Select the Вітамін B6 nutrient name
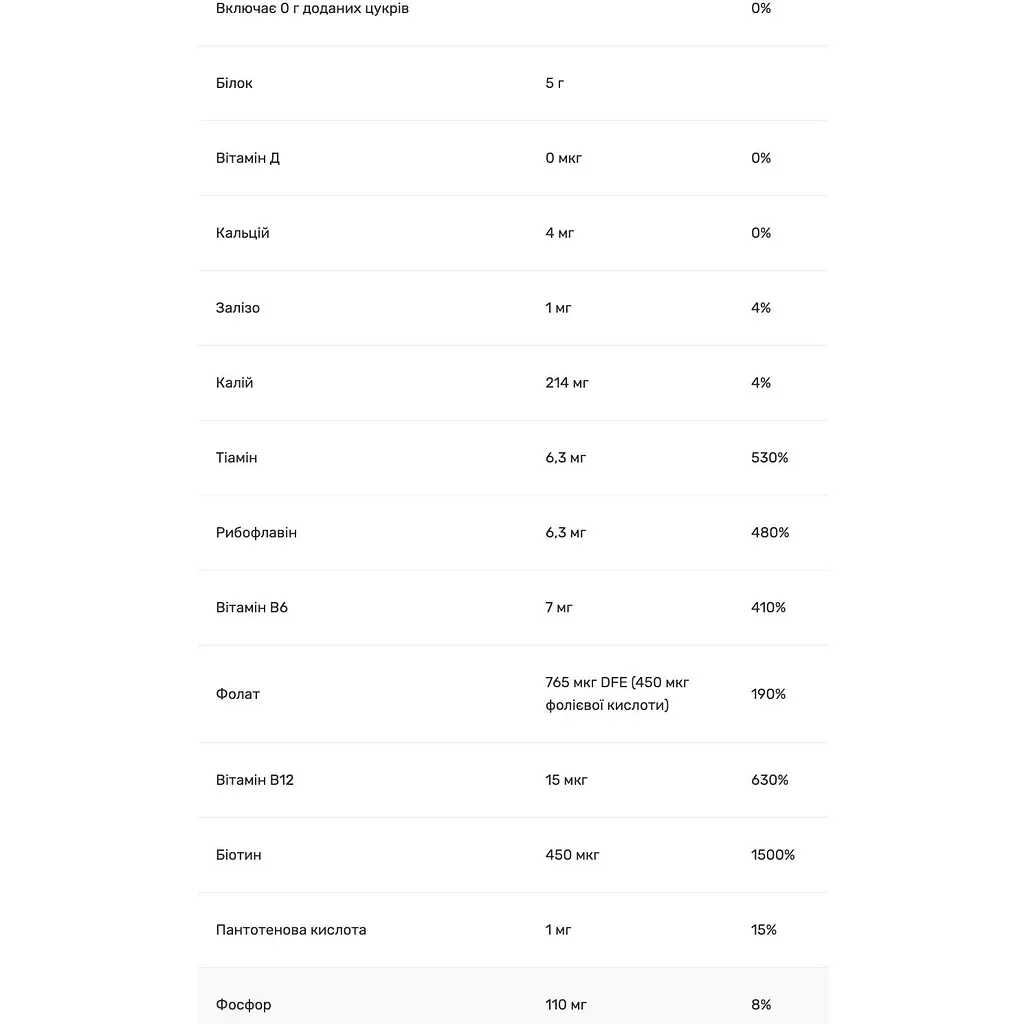Image resolution: width=1024 pixels, height=1024 pixels. click(251, 607)
